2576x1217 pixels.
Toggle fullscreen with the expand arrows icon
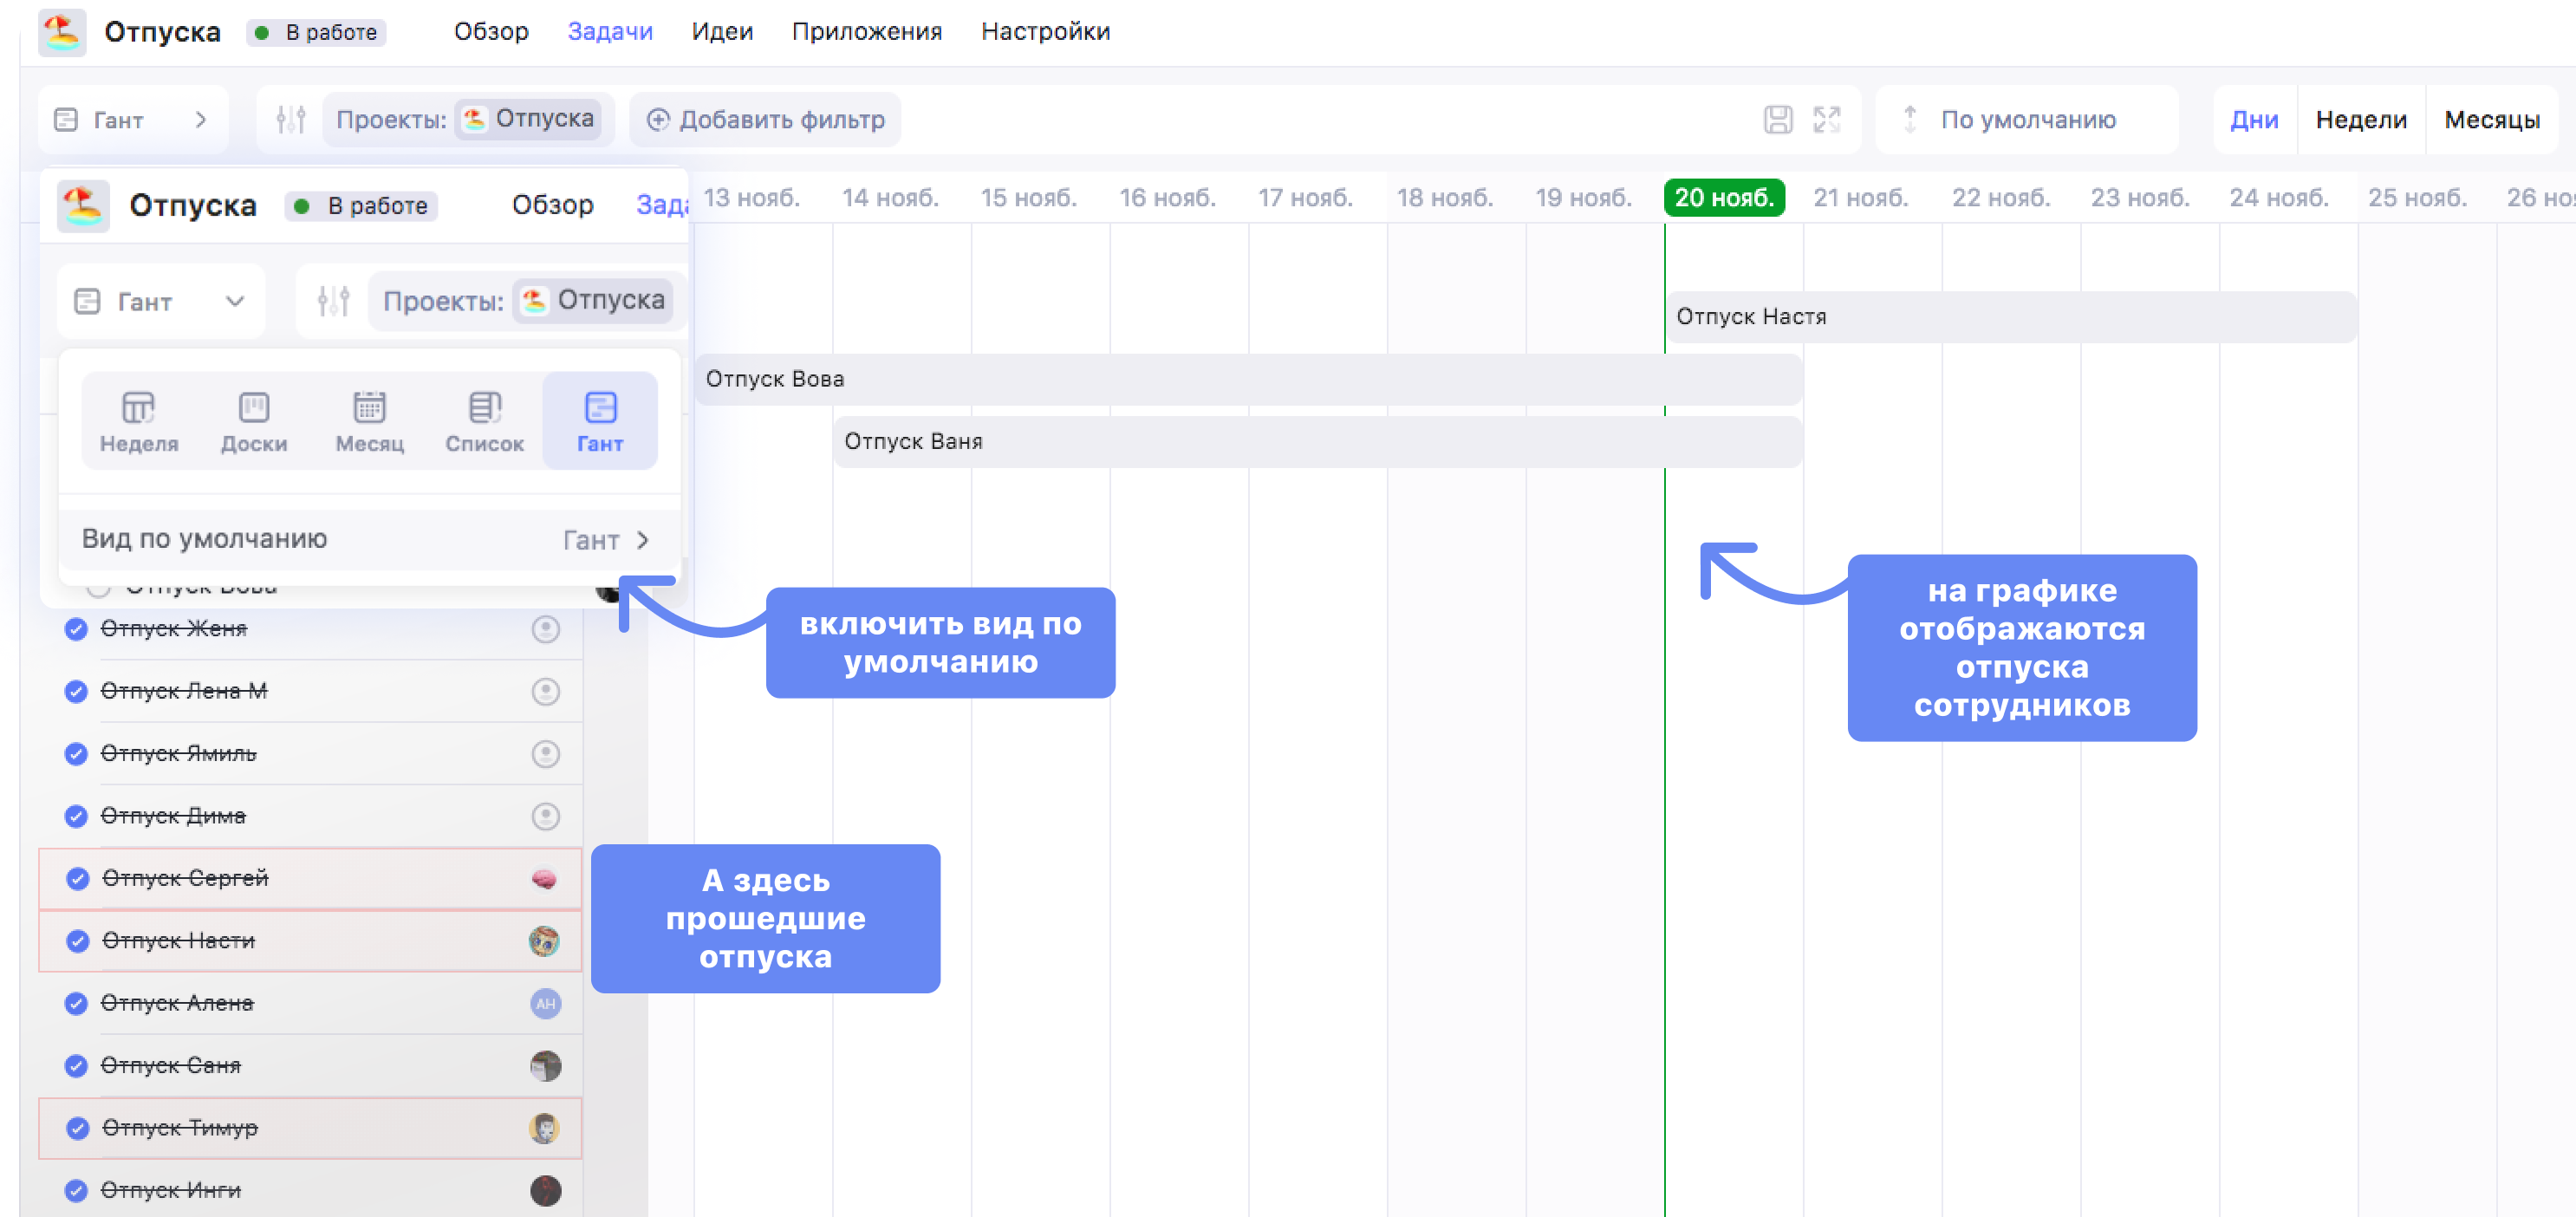point(1826,120)
